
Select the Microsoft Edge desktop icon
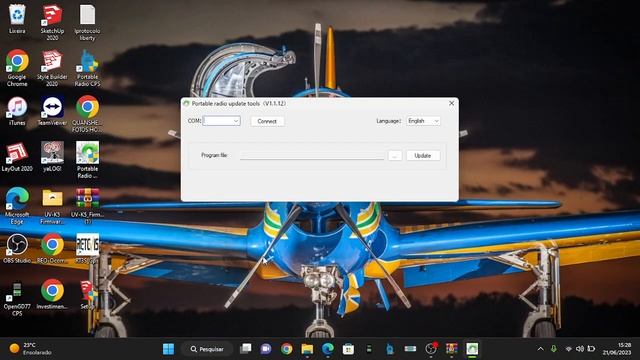[x=17, y=206]
